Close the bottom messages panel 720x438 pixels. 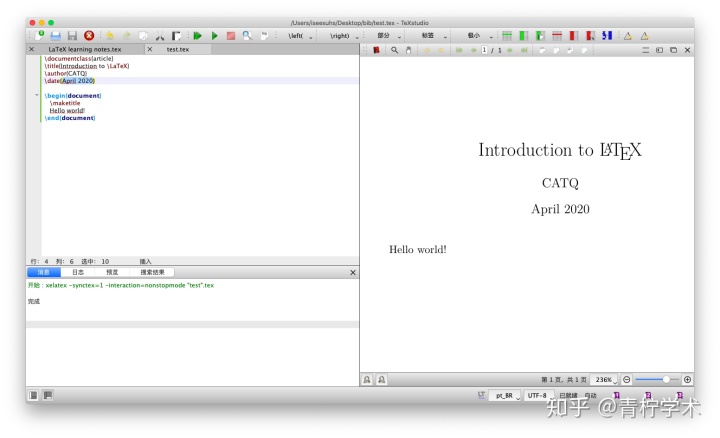353,273
